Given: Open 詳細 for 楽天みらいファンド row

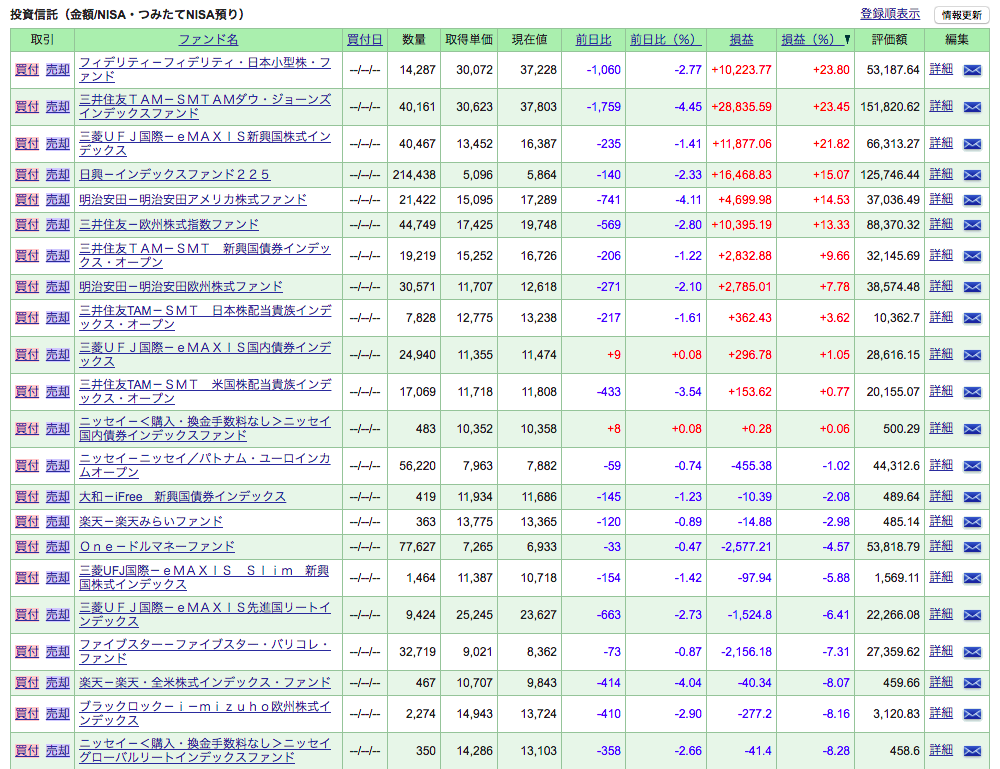Looking at the screenshot, I should [941, 521].
